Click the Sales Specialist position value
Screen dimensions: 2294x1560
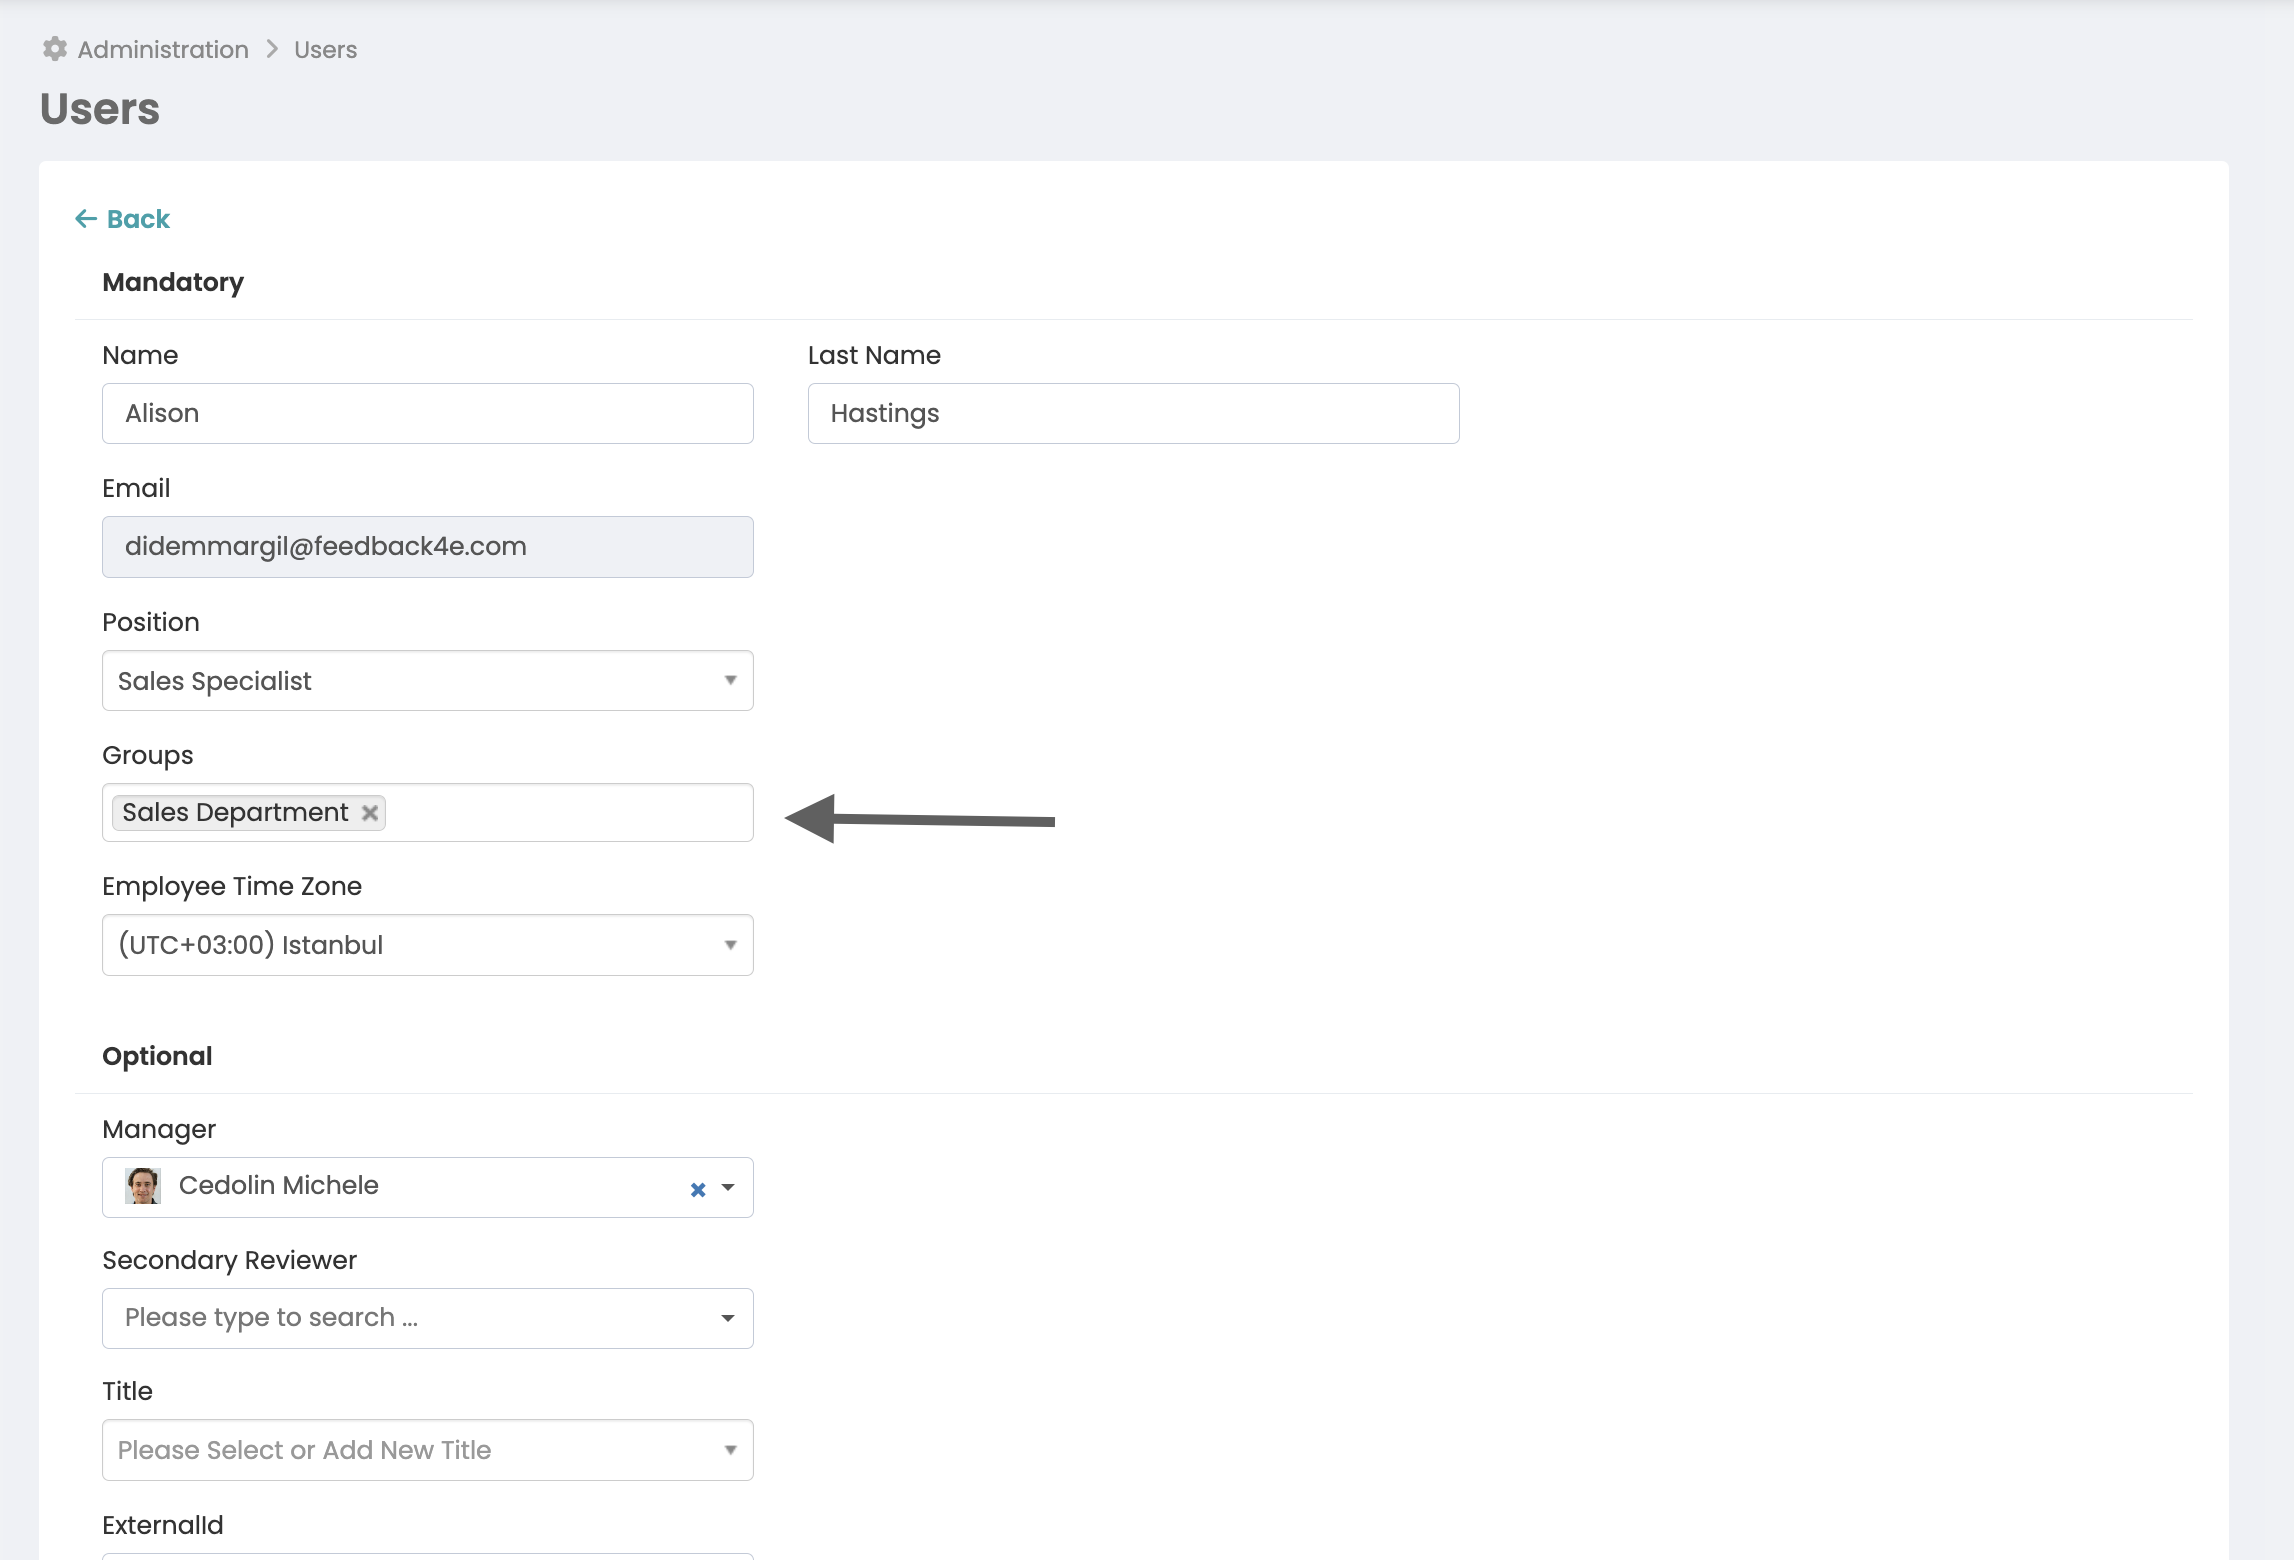(215, 681)
